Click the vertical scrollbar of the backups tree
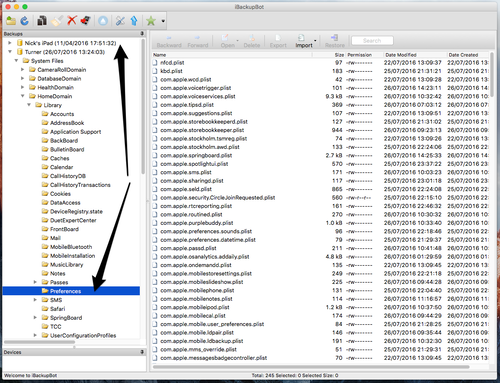 coord(143,106)
